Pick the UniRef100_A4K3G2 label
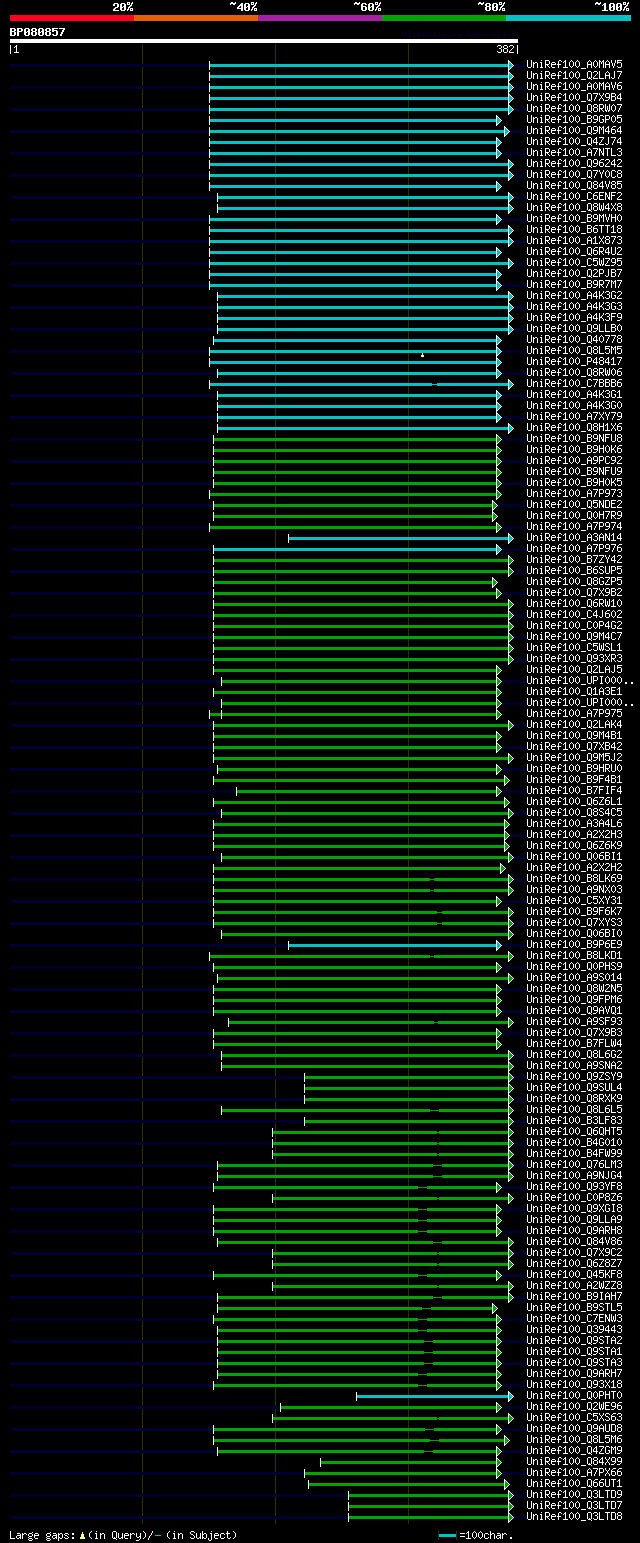The width and height of the screenshot is (640, 1543). tap(574, 295)
